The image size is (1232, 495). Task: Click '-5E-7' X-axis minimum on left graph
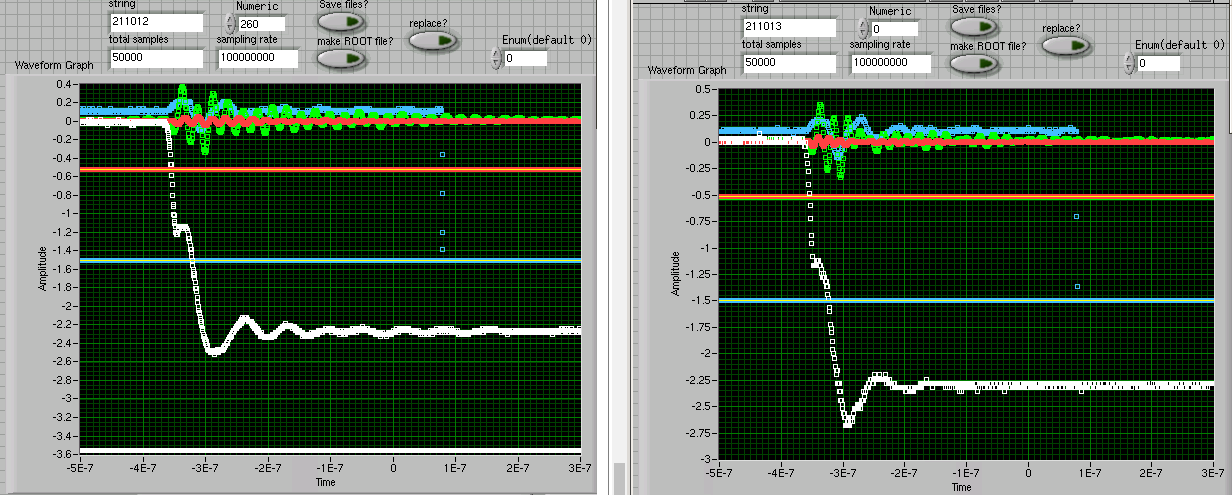point(79,468)
